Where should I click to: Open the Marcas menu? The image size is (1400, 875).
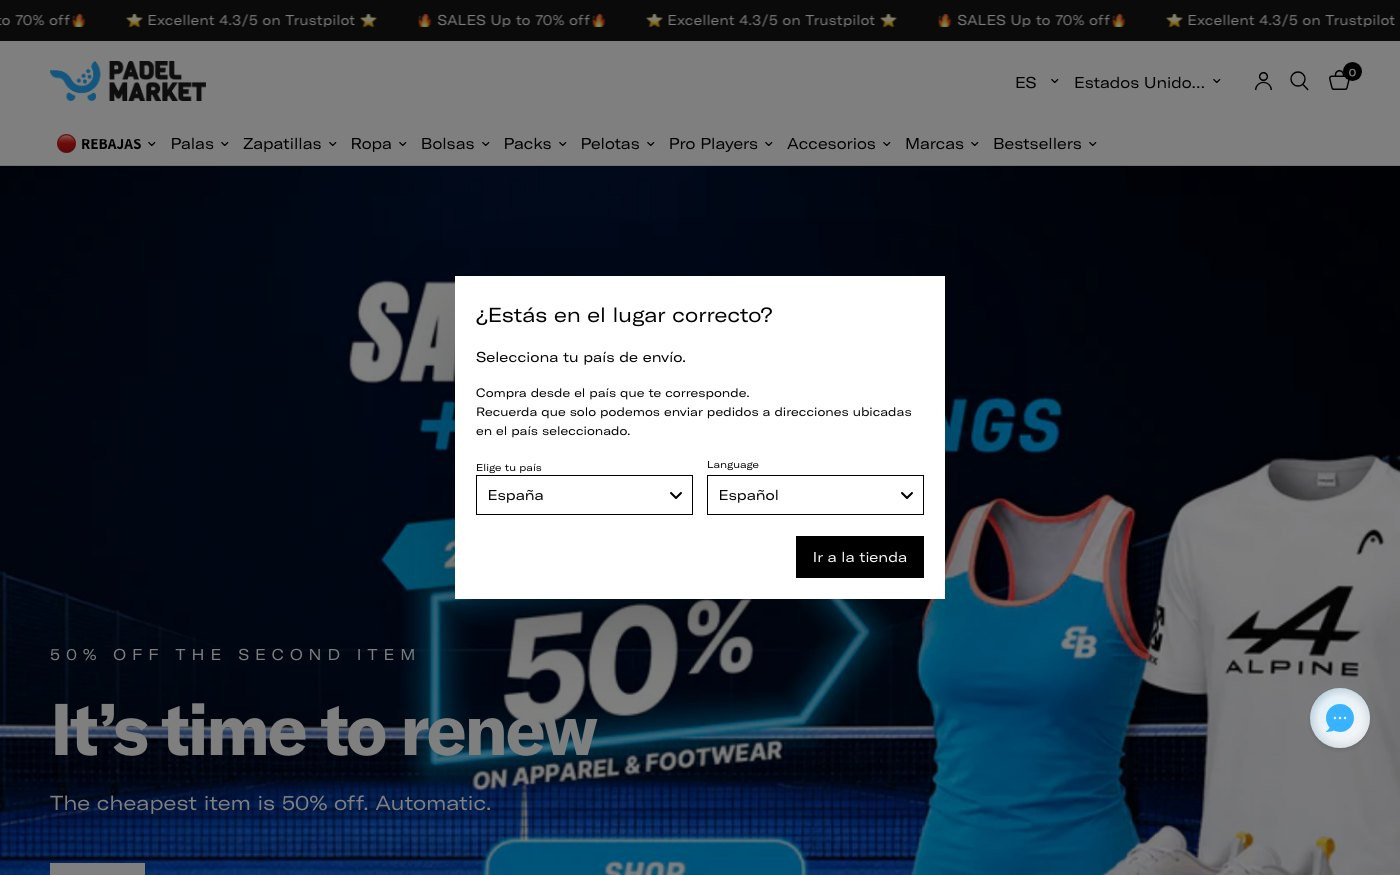[941, 144]
